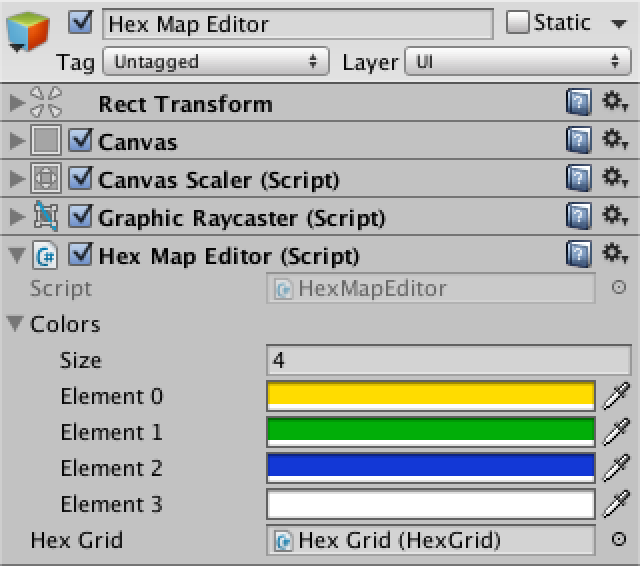Click the GameObject name field Hex Map Editor
Image resolution: width=640 pixels, height=566 pixels.
pos(298,24)
